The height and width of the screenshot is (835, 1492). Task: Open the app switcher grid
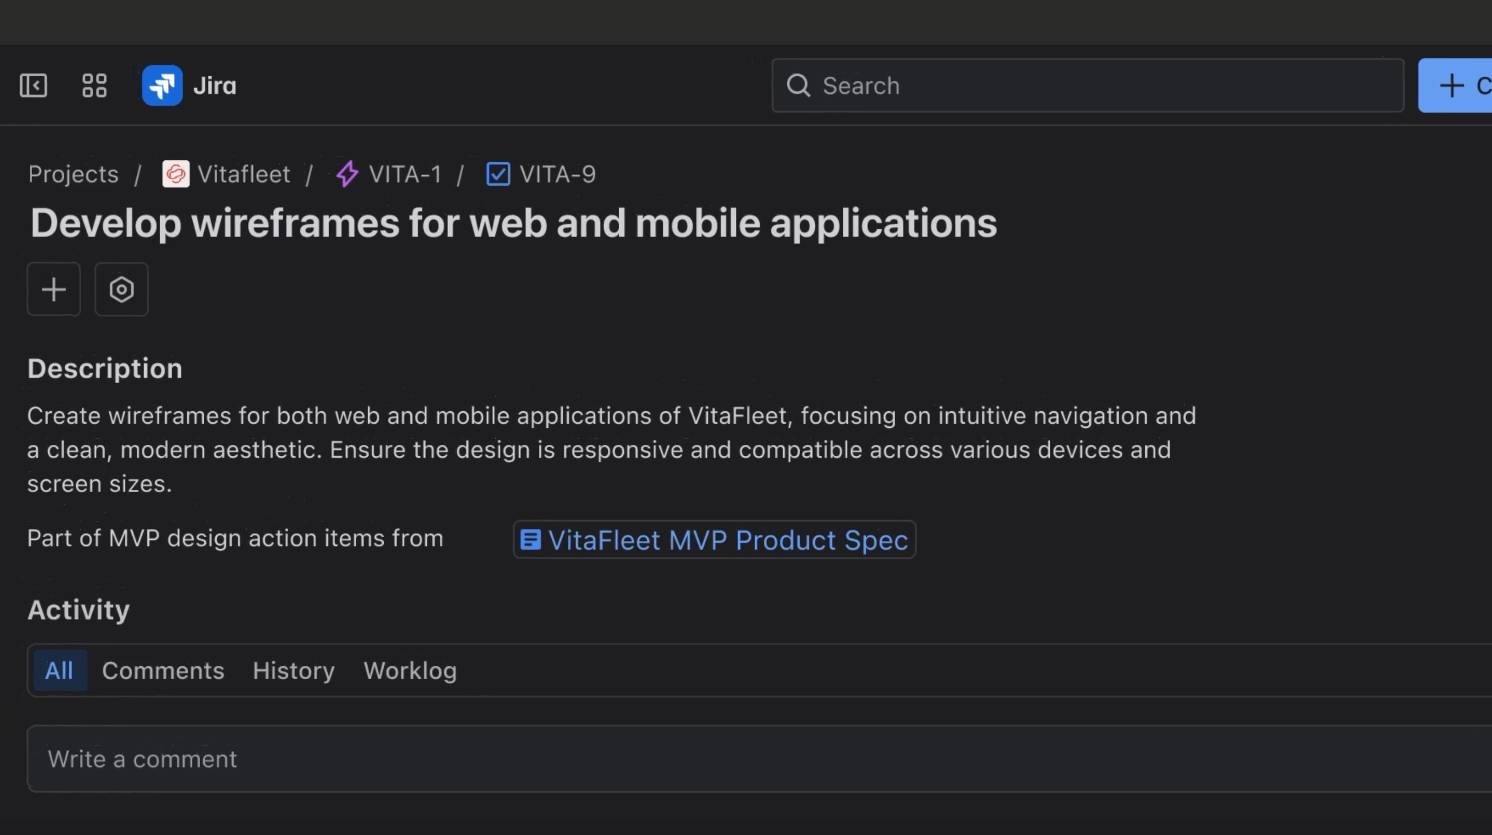pyautogui.click(x=94, y=86)
